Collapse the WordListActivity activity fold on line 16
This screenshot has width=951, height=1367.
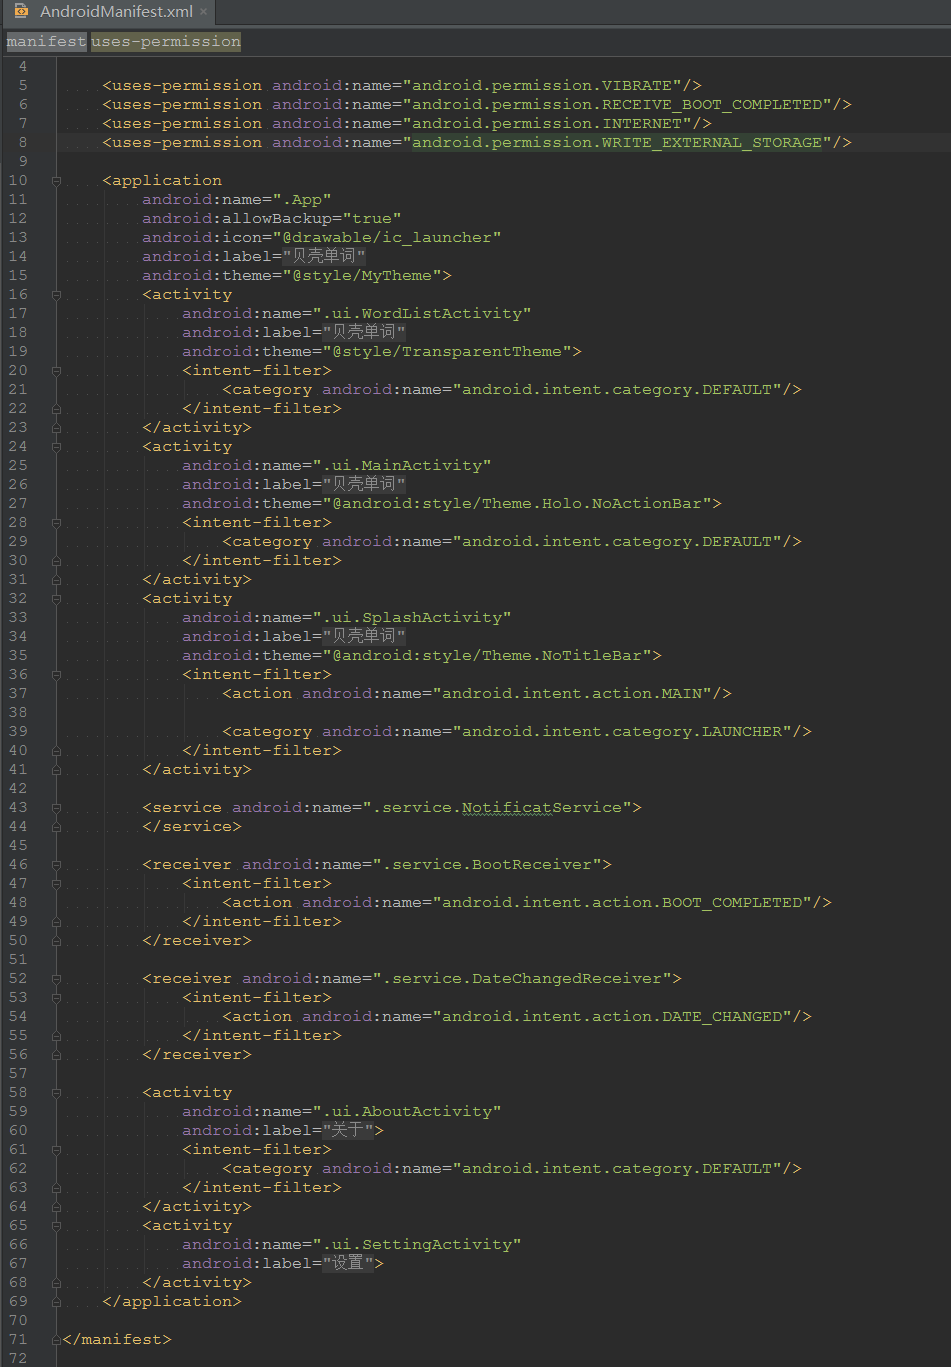[x=56, y=295]
